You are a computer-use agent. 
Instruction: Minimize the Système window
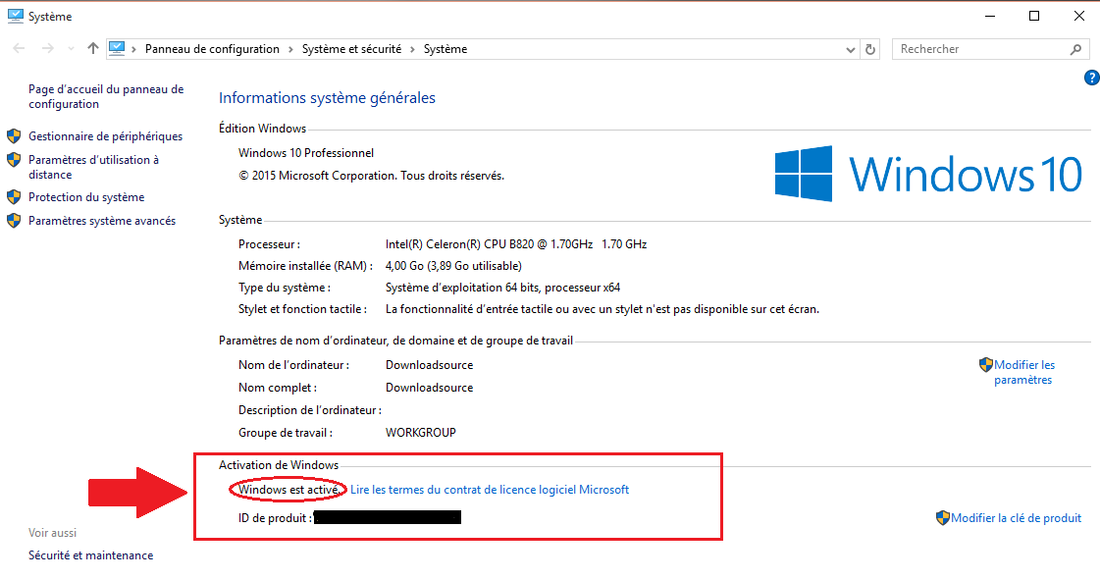pos(990,16)
